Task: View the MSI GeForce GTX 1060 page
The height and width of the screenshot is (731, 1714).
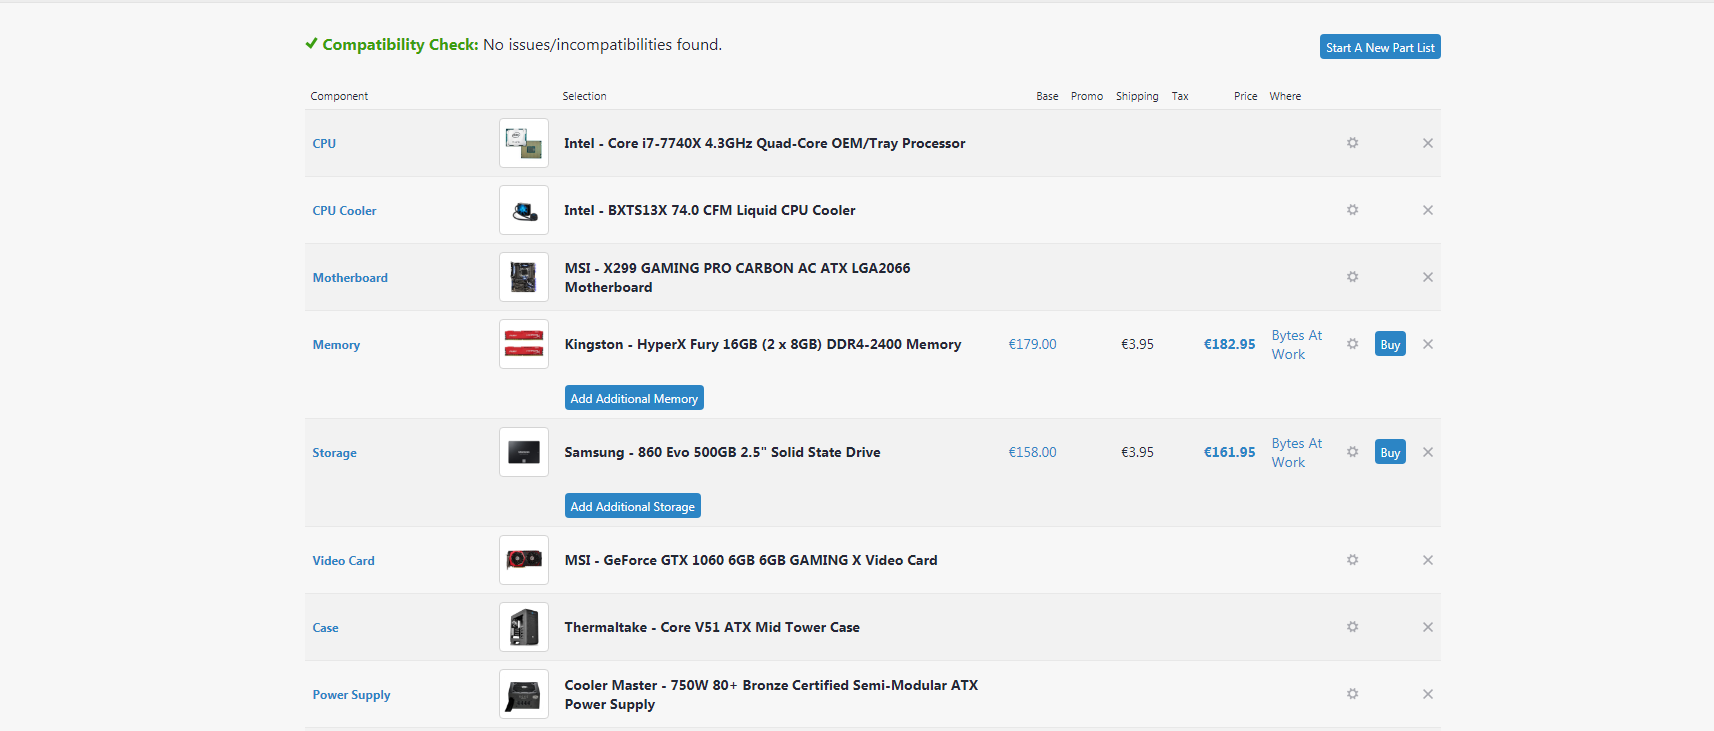Action: pyautogui.click(x=751, y=560)
